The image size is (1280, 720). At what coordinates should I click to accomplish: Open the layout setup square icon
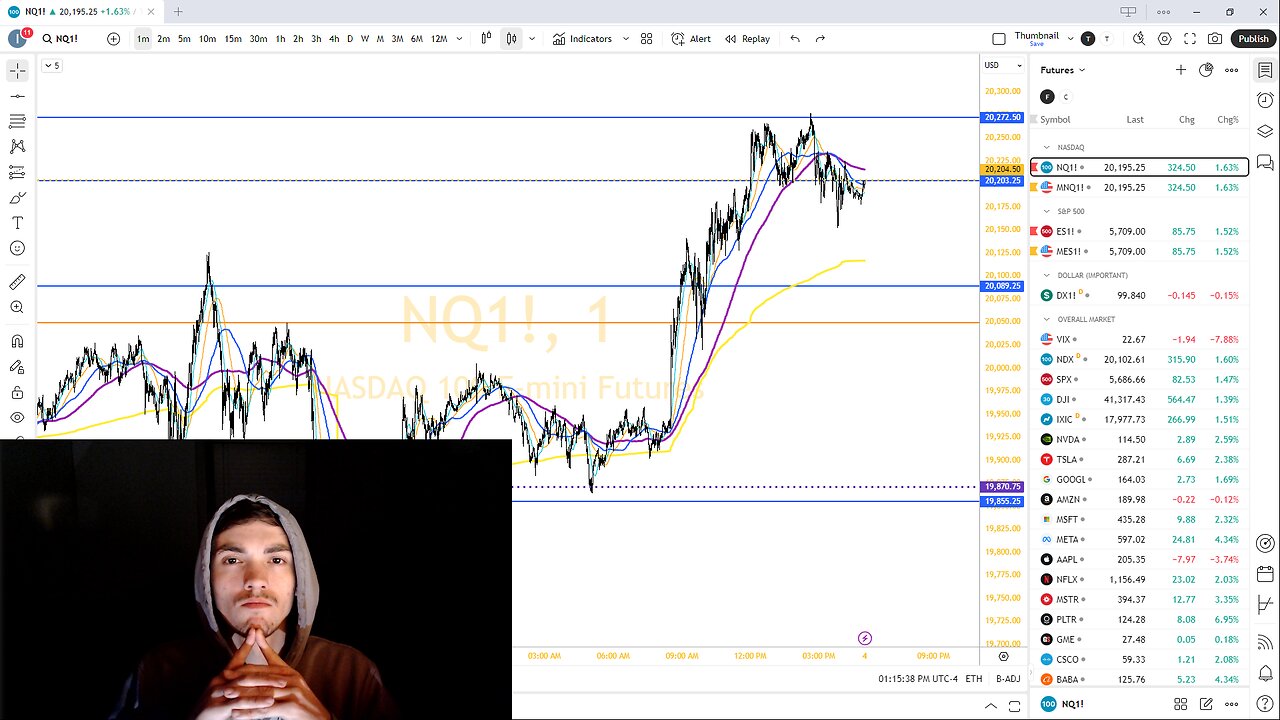coord(999,39)
